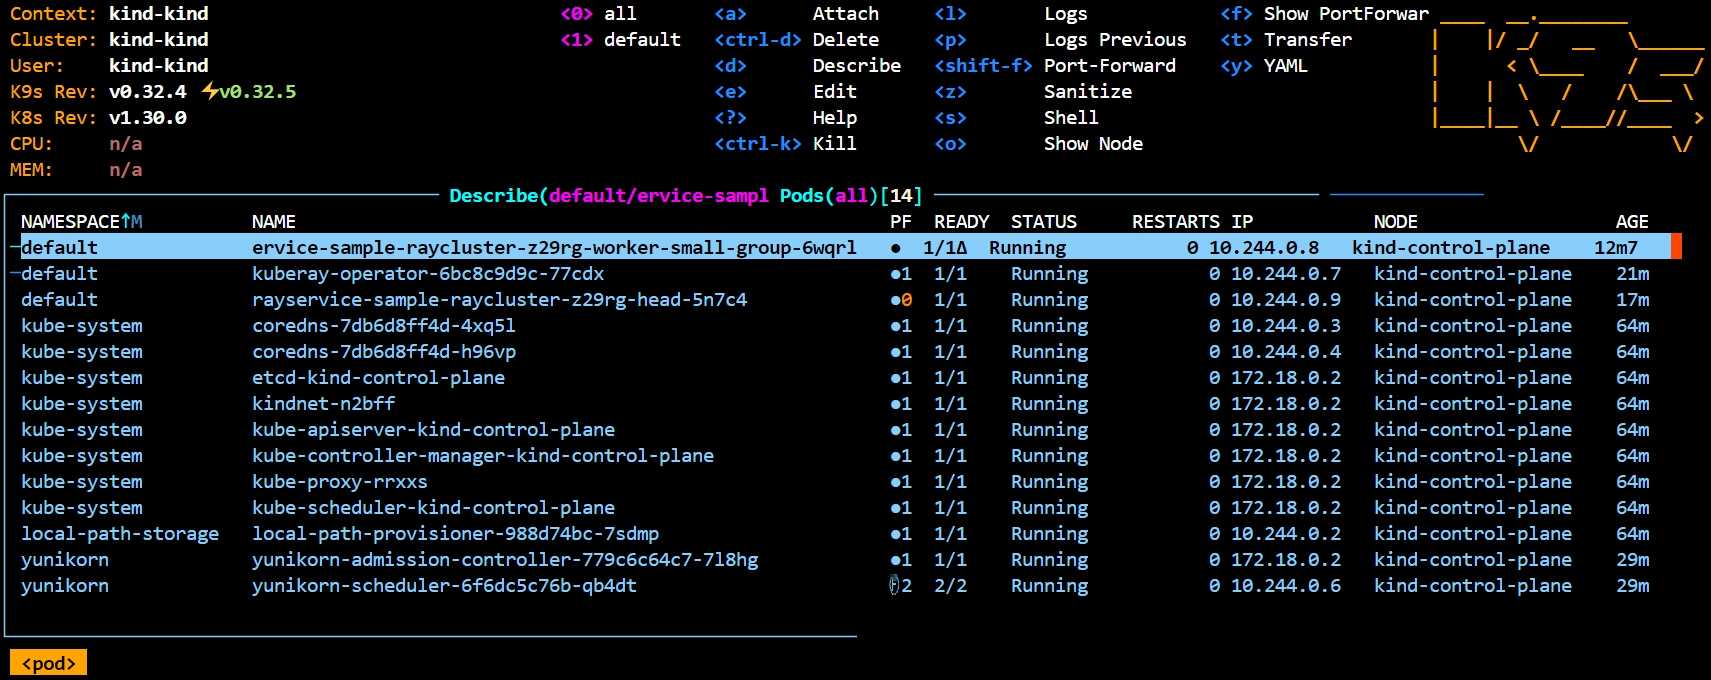Screen dimensions: 1711x680
Task: Select the coredns-7db6d8ff4d-h96vp pod
Action: tap(383, 352)
